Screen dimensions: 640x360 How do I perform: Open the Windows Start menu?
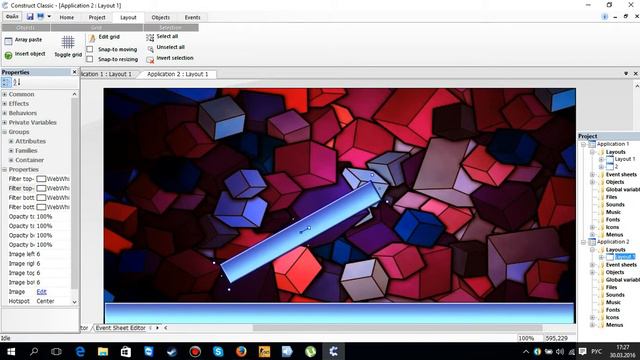(x=11, y=351)
